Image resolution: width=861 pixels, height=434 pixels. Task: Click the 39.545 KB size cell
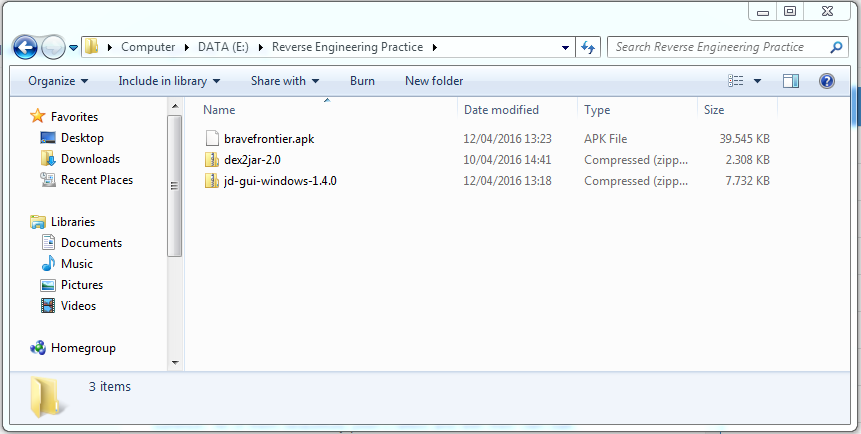[744, 139]
